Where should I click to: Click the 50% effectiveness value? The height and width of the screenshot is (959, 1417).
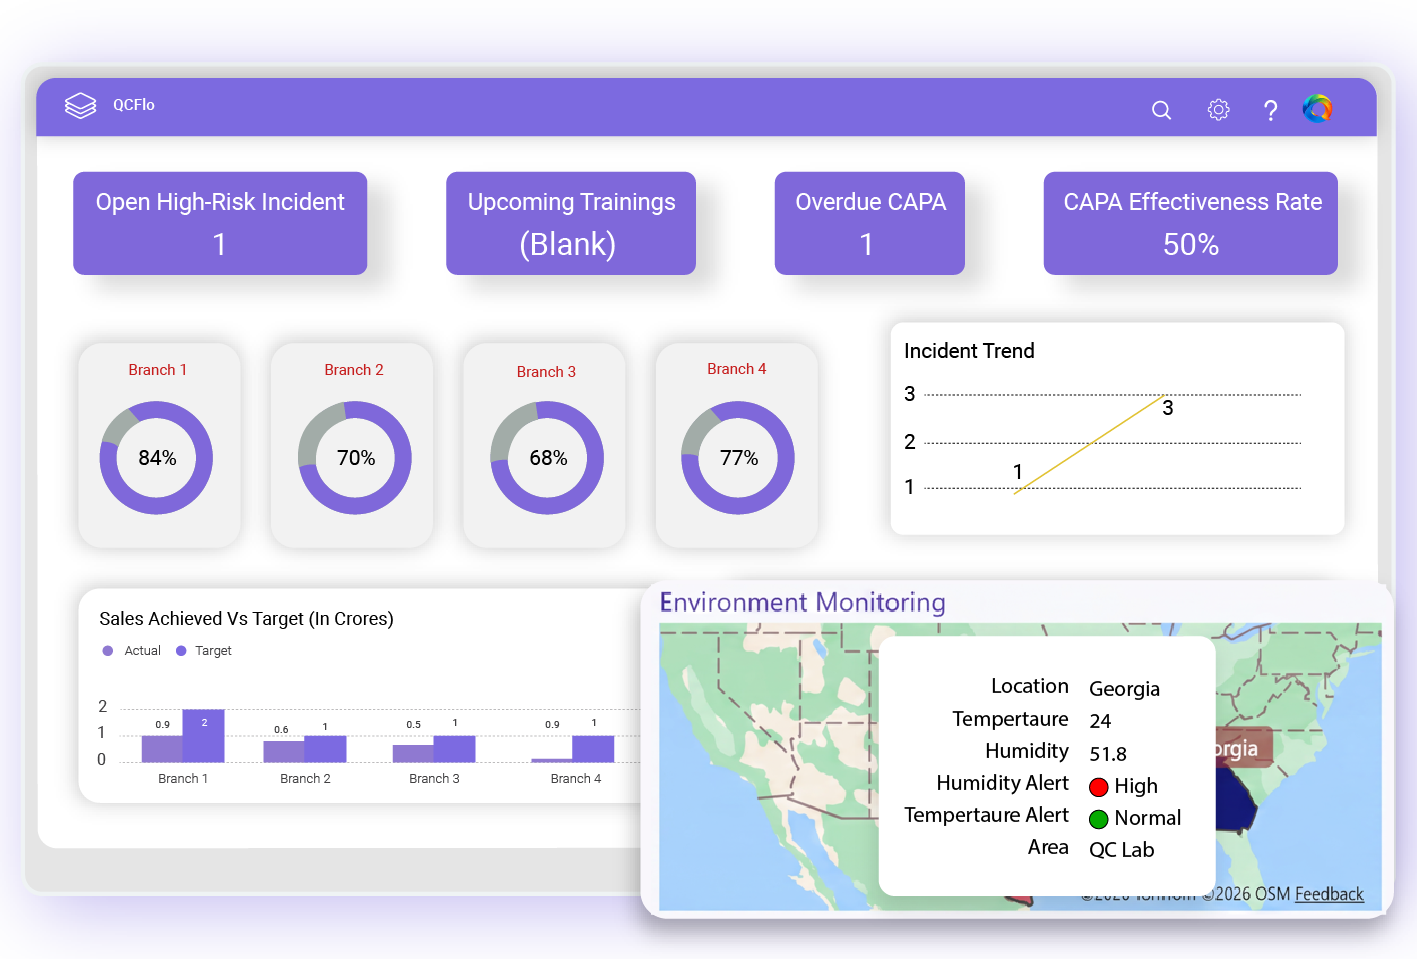click(x=1191, y=245)
